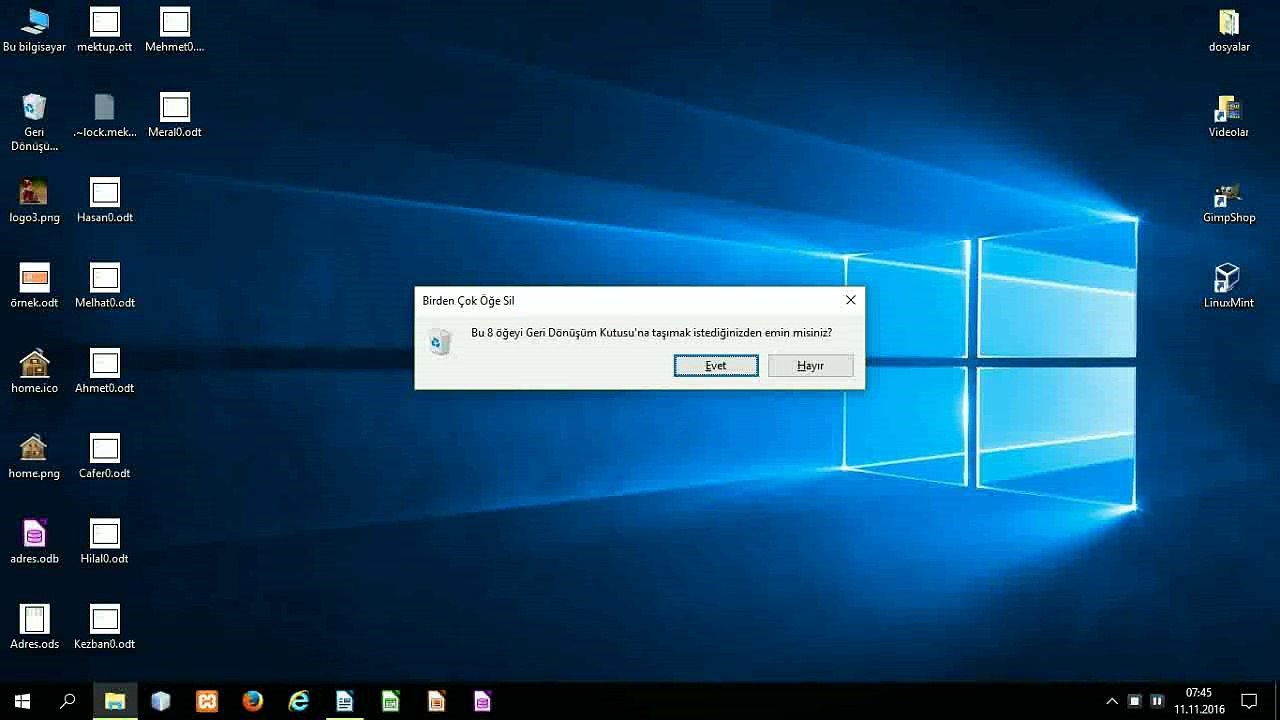Viewport: 1280px width, 720px height.
Task: Launch LibreOffice Base from the taskbar
Action: coord(483,701)
